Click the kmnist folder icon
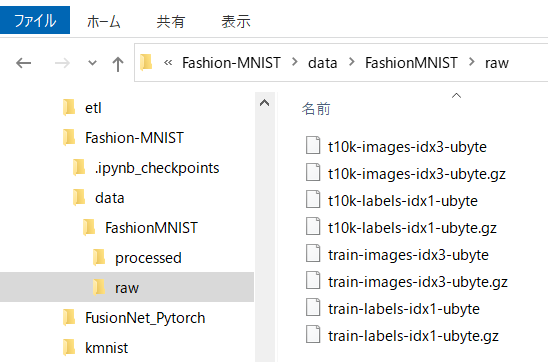Image resolution: width=548 pixels, height=362 pixels. pyautogui.click(x=69, y=347)
